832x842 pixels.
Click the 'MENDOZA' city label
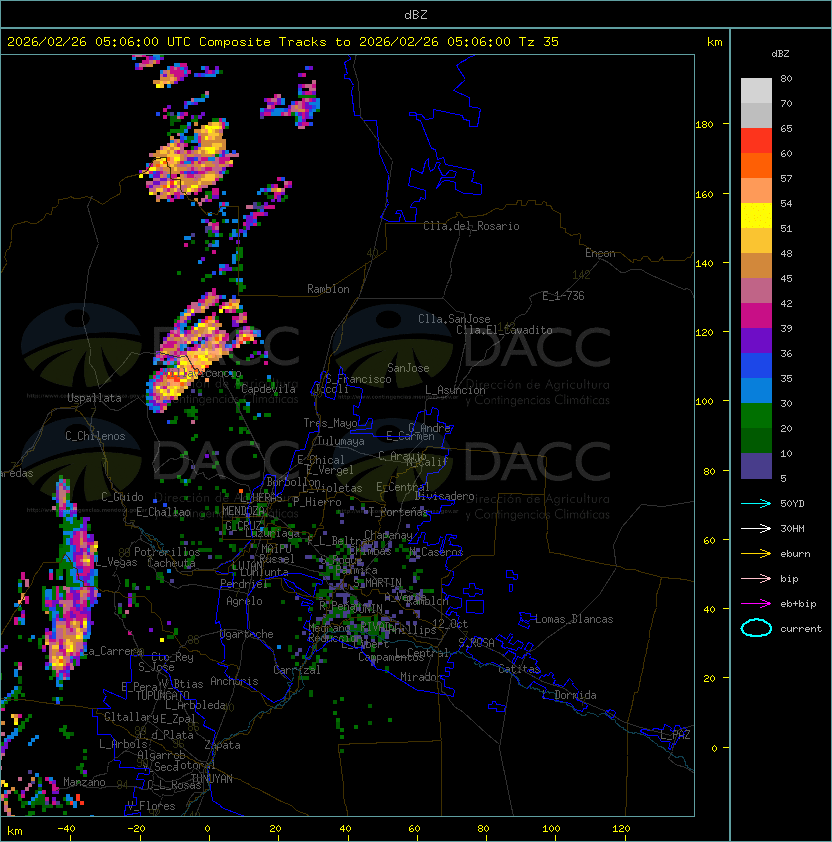243,511
